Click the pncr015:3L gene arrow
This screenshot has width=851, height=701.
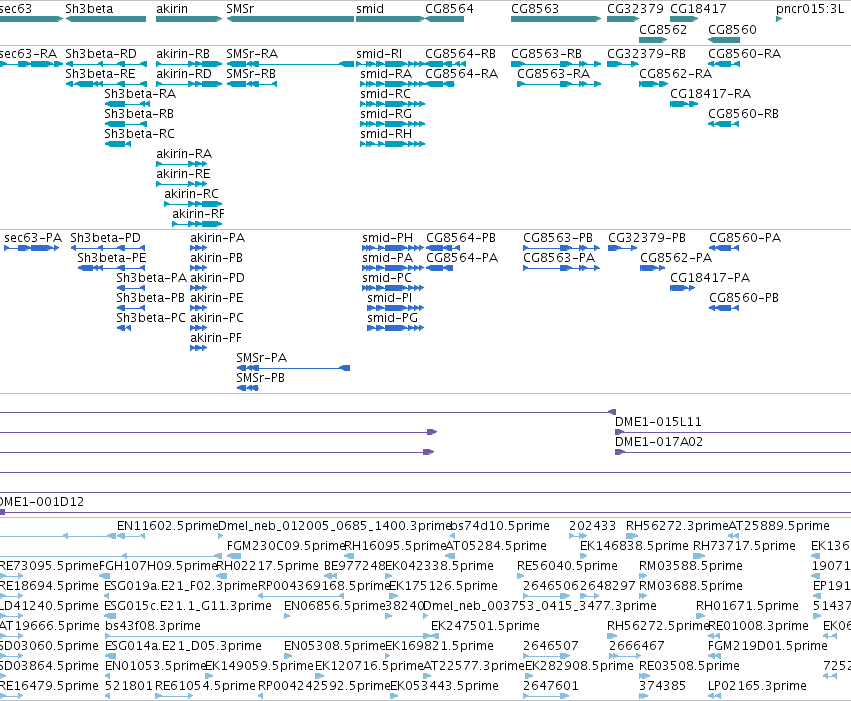779,19
